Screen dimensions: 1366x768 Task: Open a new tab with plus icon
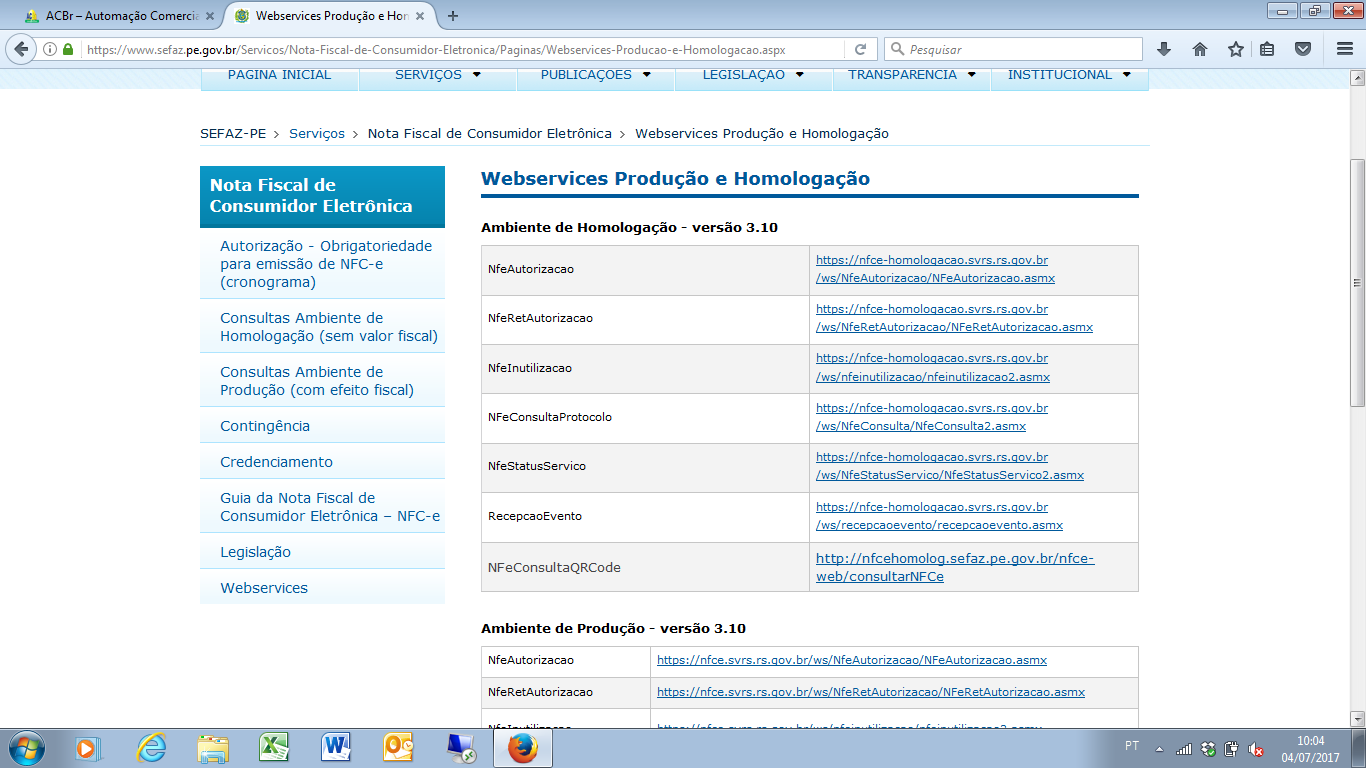[x=453, y=16]
